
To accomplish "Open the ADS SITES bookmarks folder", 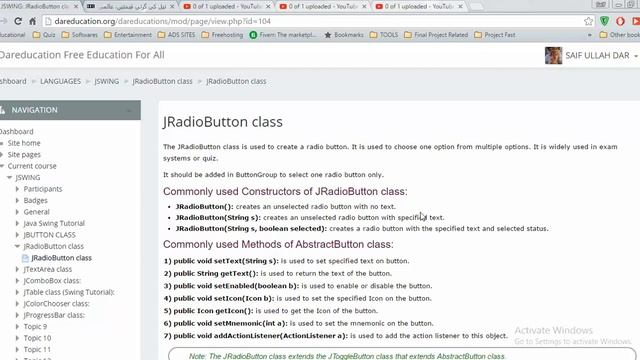I will 176,35.
